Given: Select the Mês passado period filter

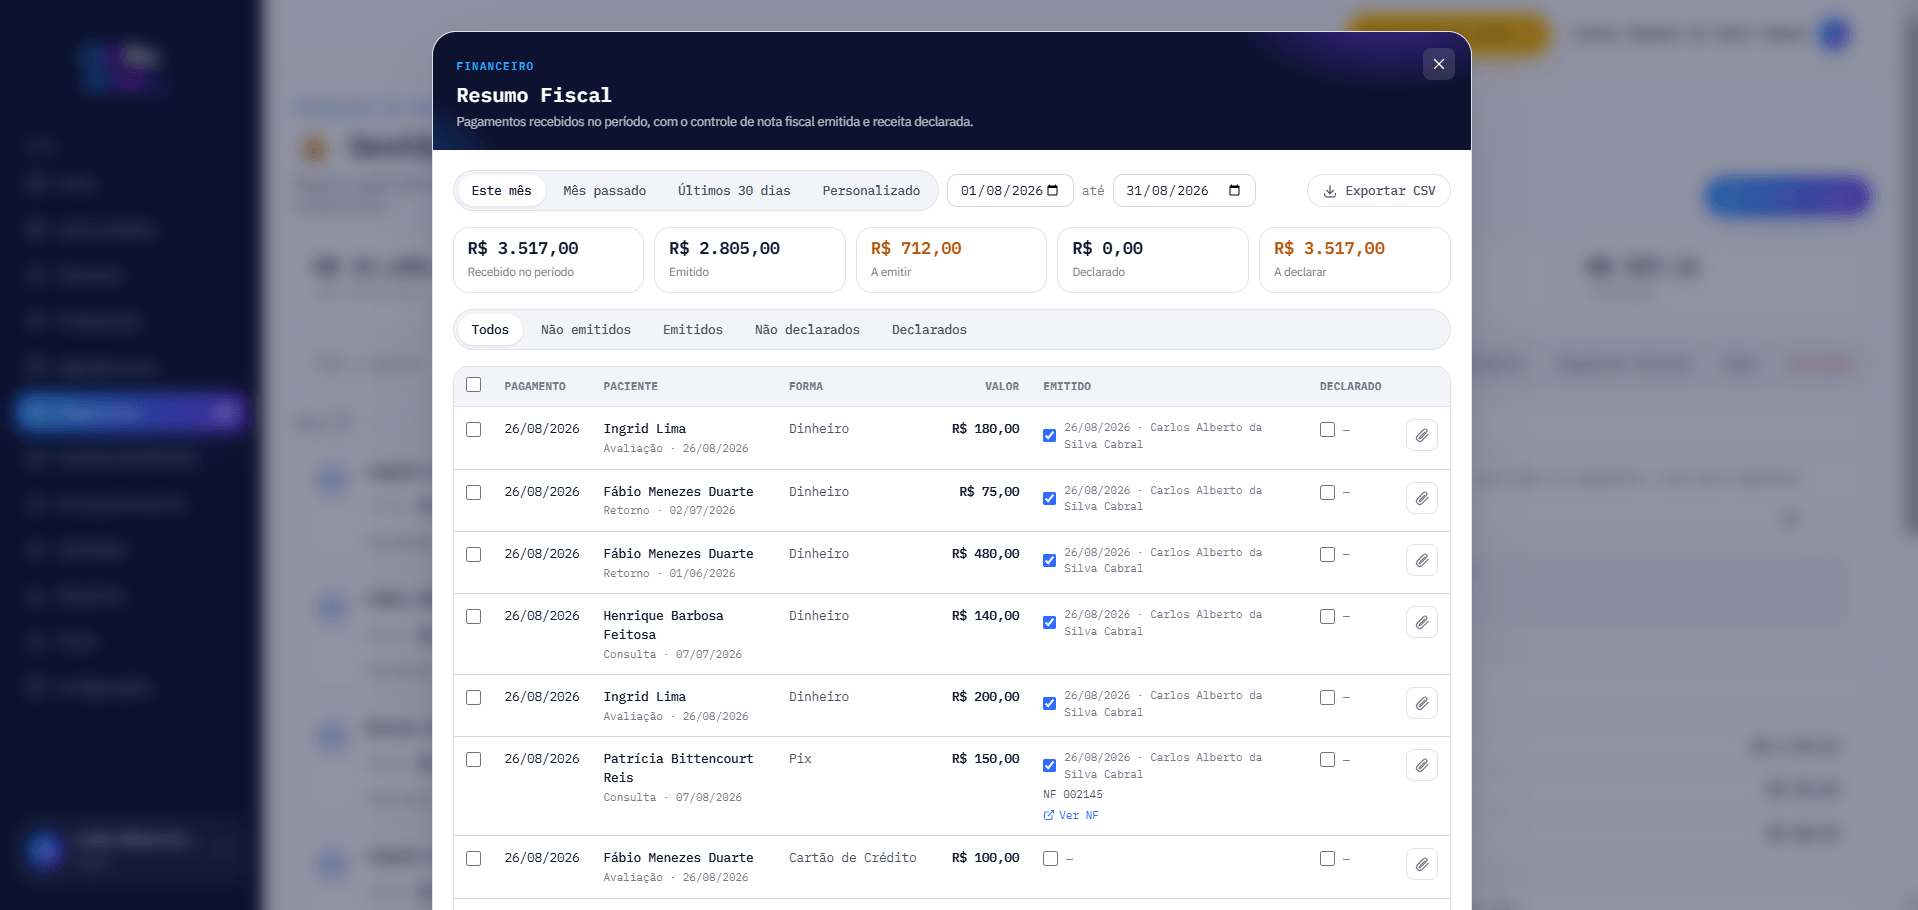Looking at the screenshot, I should coord(604,191).
